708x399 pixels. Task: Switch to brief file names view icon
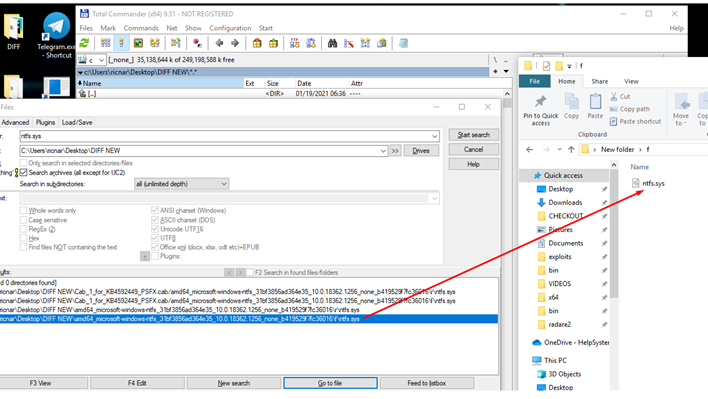click(105, 43)
